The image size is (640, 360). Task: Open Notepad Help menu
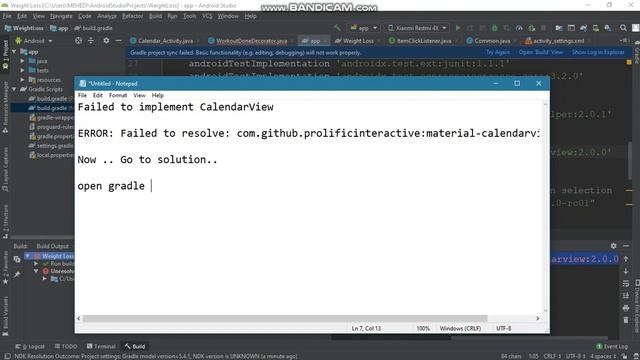point(158,95)
